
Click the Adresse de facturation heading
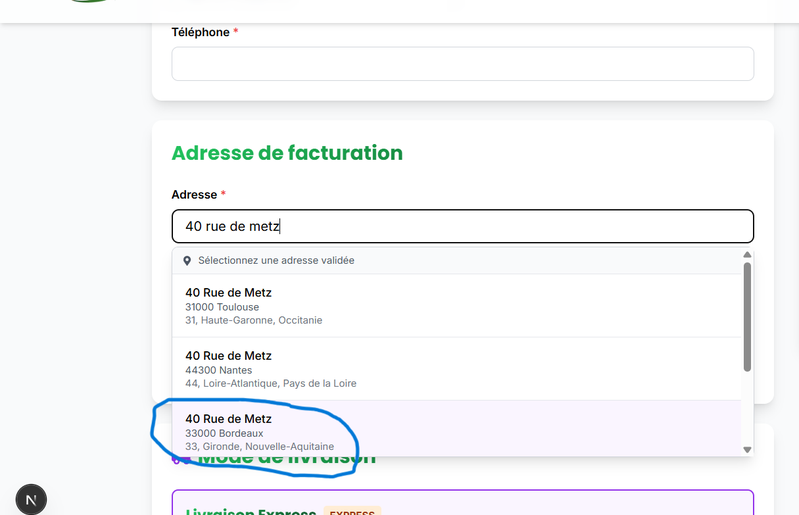(287, 153)
